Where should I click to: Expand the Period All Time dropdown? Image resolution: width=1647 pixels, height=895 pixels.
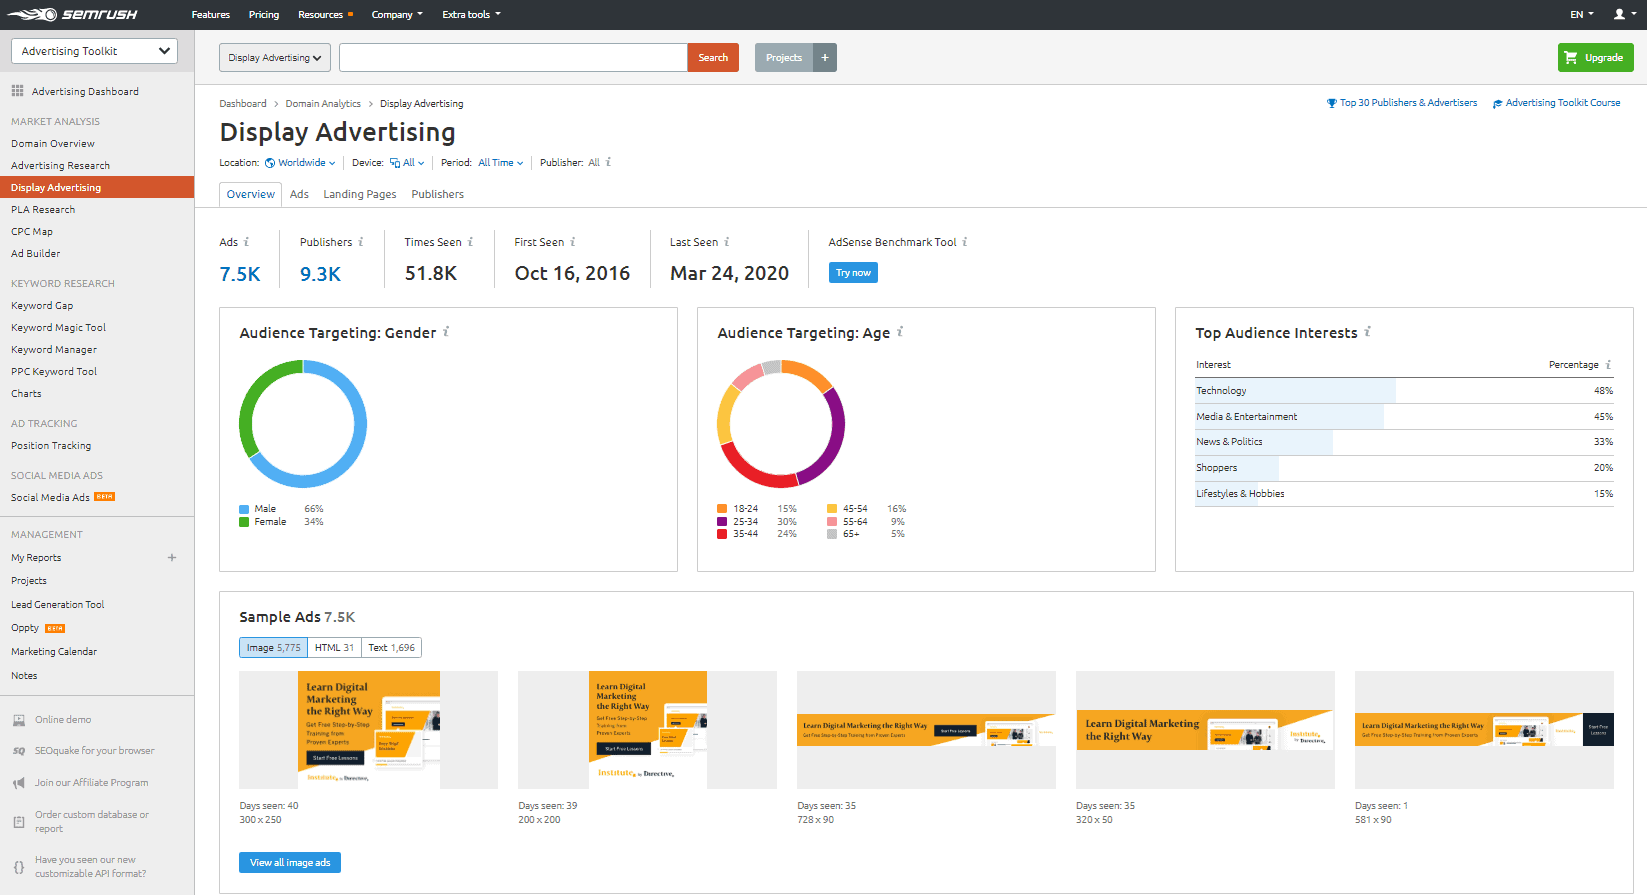tap(501, 163)
